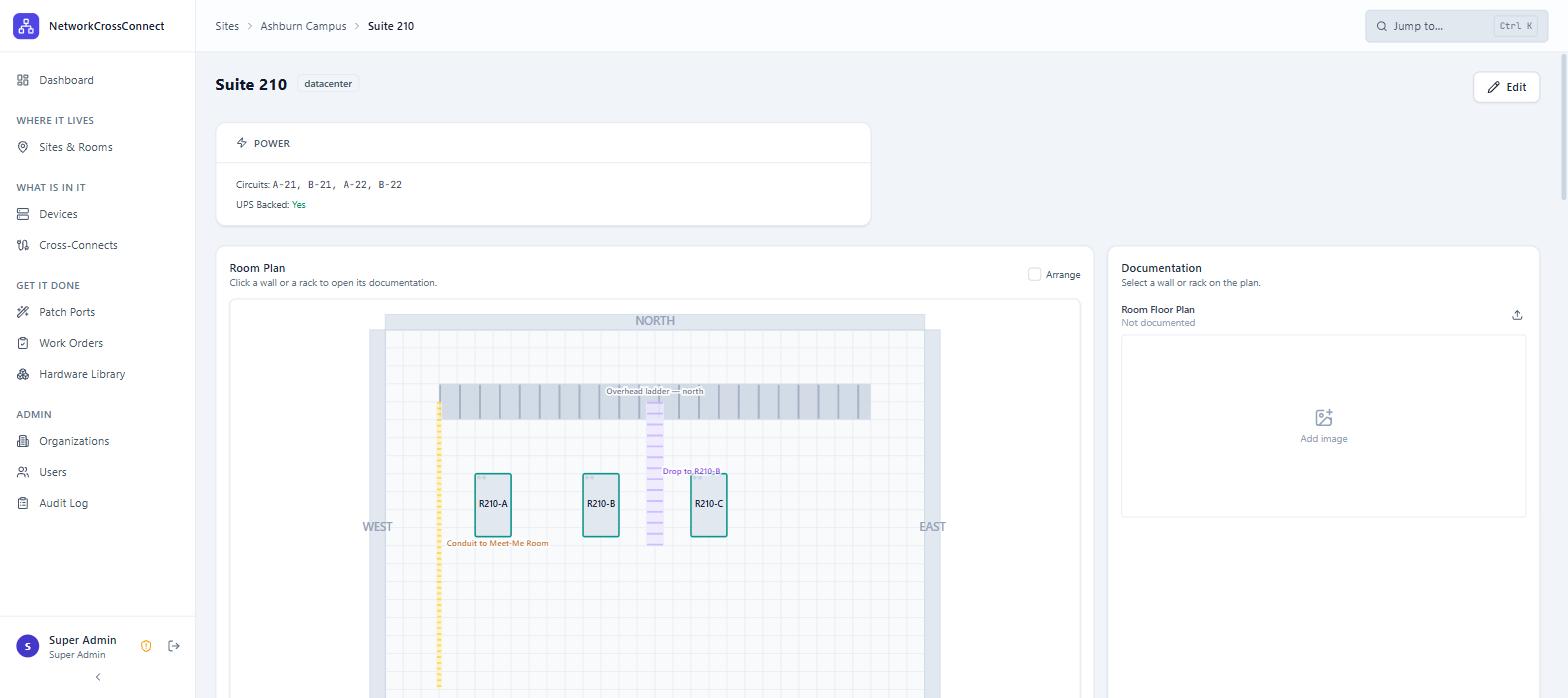Click the orange shield icon beside Super Admin
This screenshot has width=1568, height=698.
(146, 646)
